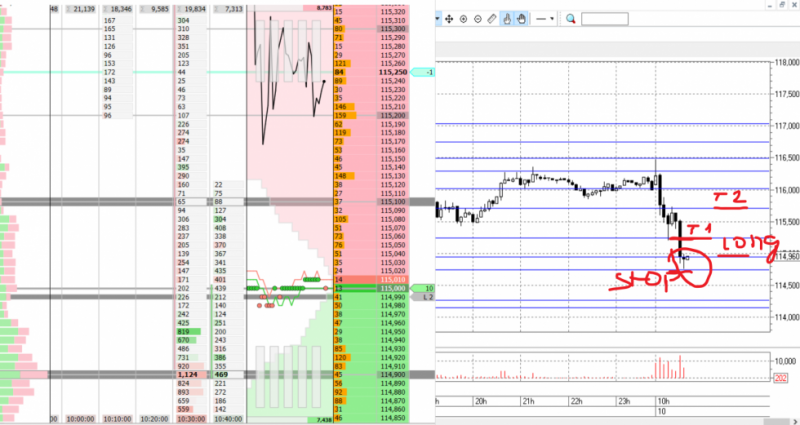800x425 pixels.
Task: Select the 115,000 best bid price cell
Action: pyautogui.click(x=393, y=288)
